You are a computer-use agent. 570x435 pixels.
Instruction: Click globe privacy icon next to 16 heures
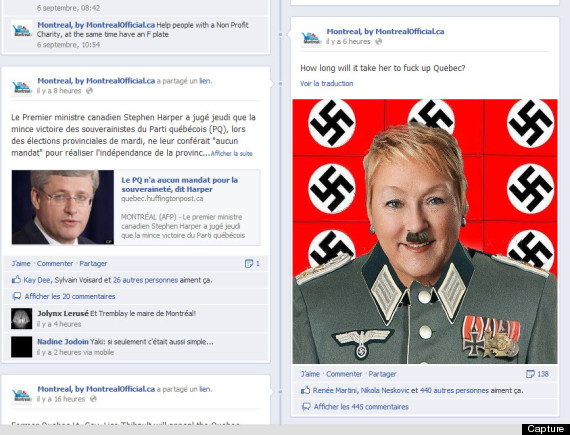(93, 399)
